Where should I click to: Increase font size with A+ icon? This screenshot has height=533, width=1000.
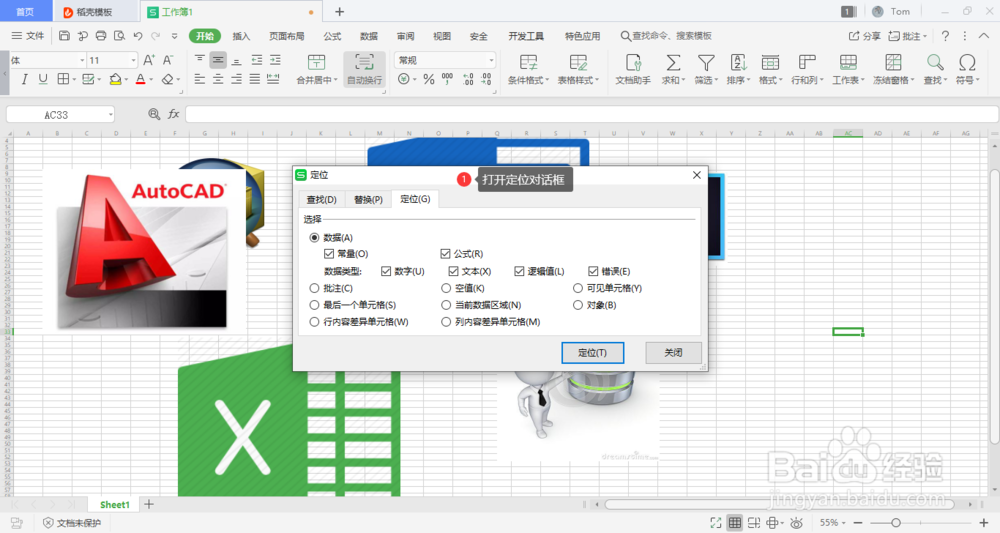coord(149,60)
